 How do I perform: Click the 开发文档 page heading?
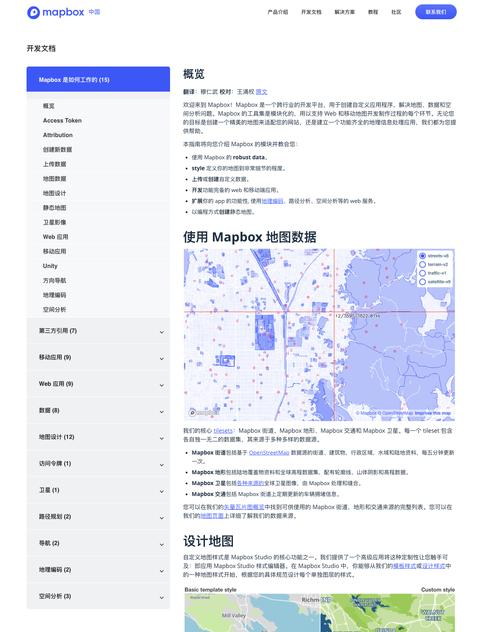pyautogui.click(x=41, y=48)
